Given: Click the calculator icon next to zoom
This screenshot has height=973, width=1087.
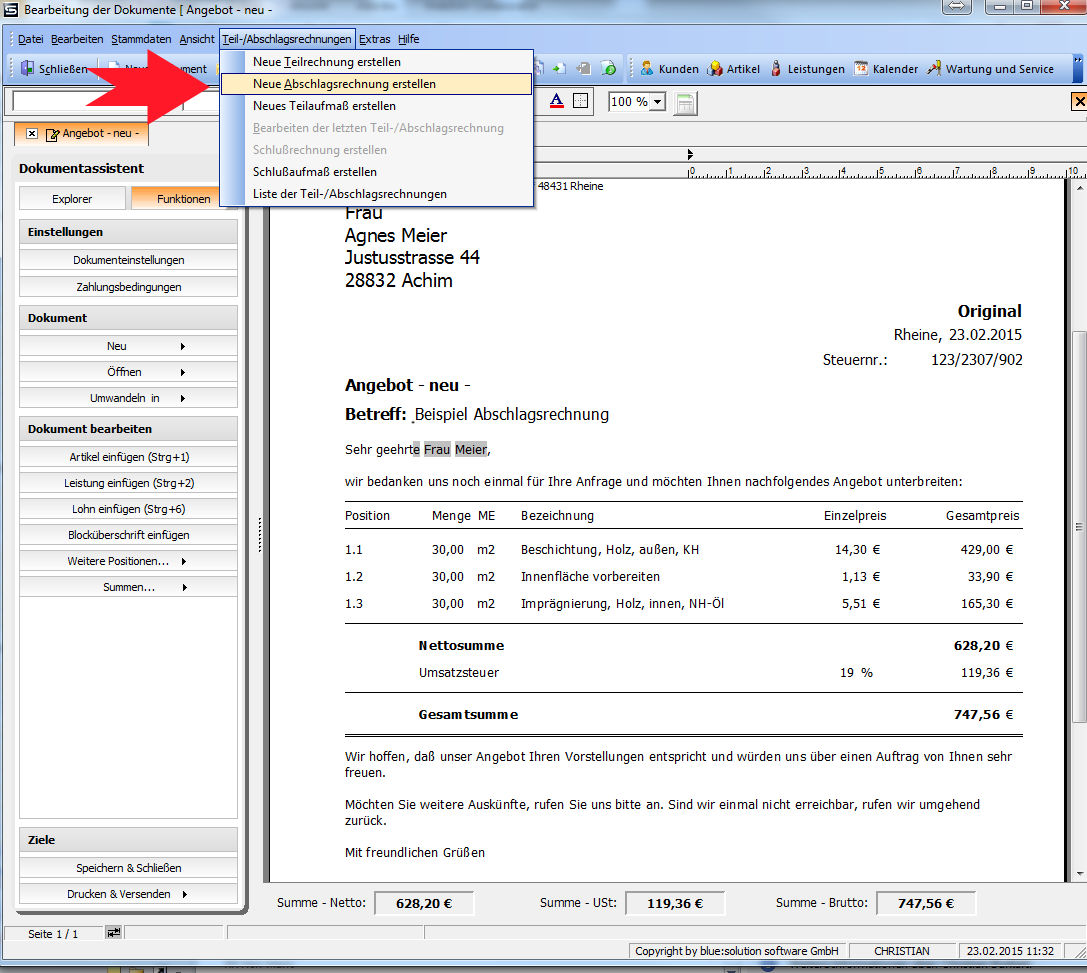Looking at the screenshot, I should point(685,103).
